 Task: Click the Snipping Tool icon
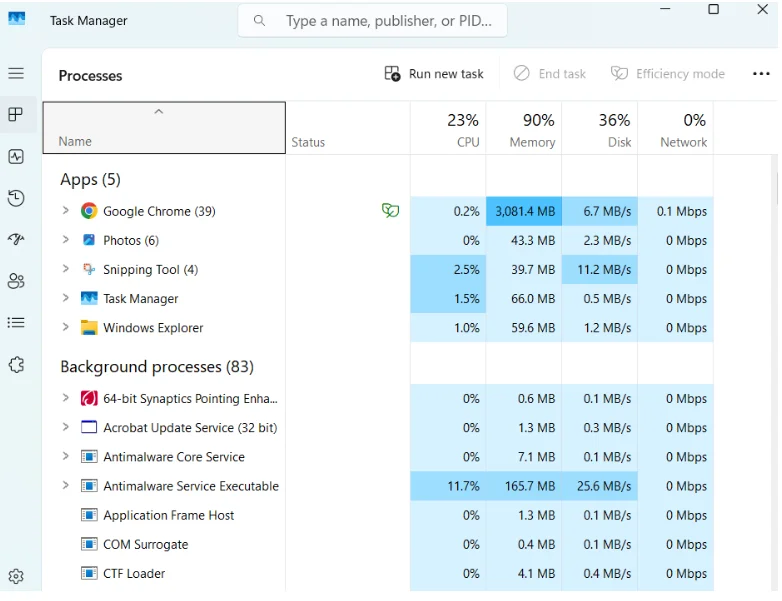point(89,269)
